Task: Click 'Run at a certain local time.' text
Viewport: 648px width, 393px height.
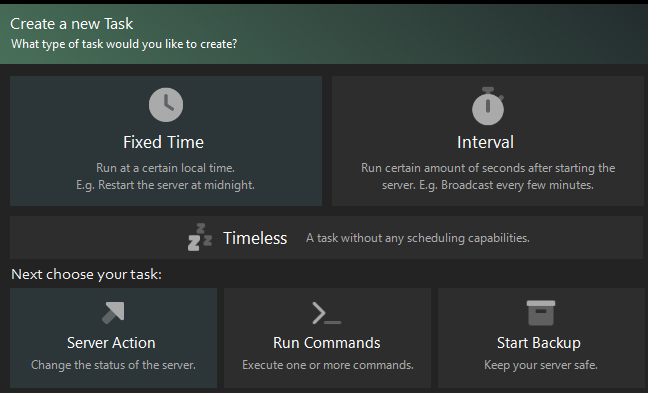Action: point(165,168)
